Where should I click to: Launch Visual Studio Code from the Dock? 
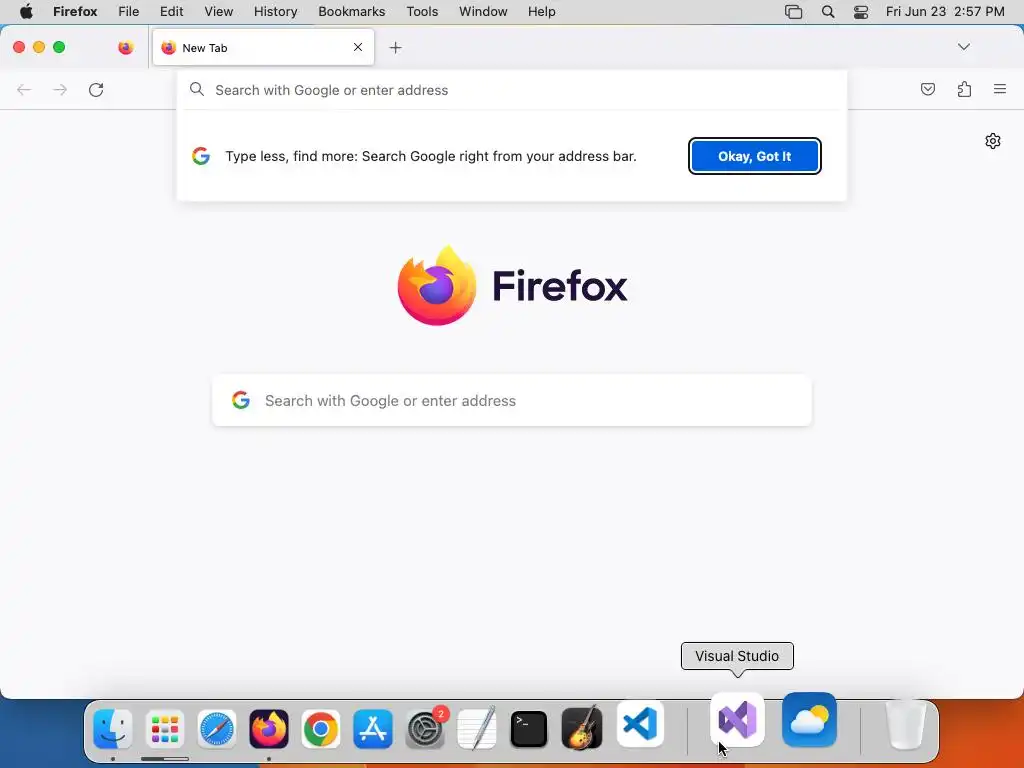pos(640,724)
